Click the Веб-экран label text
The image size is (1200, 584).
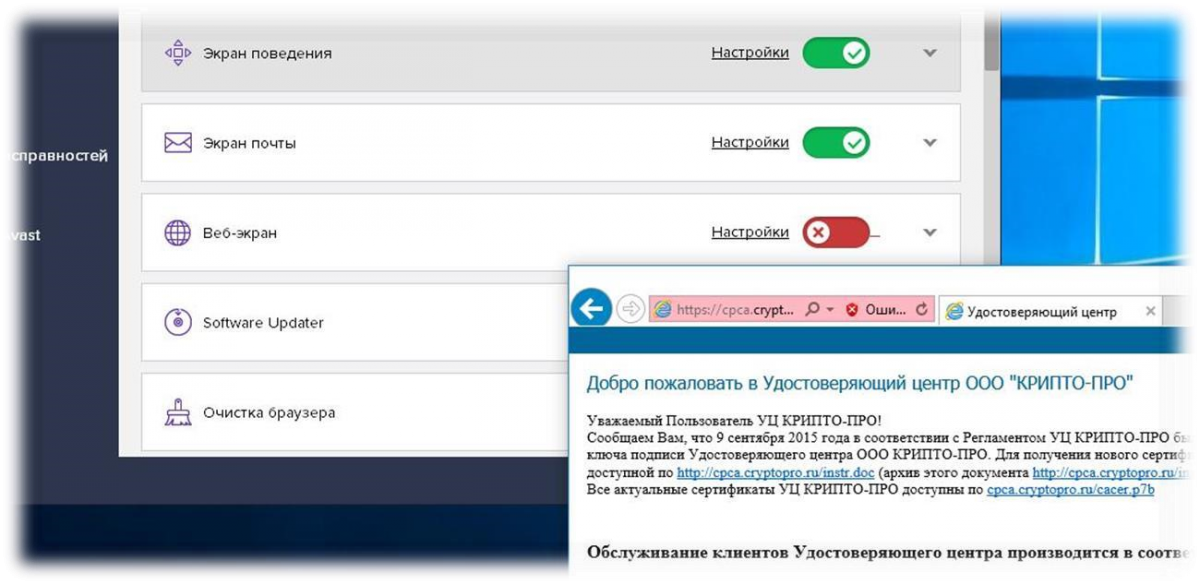coord(240,233)
